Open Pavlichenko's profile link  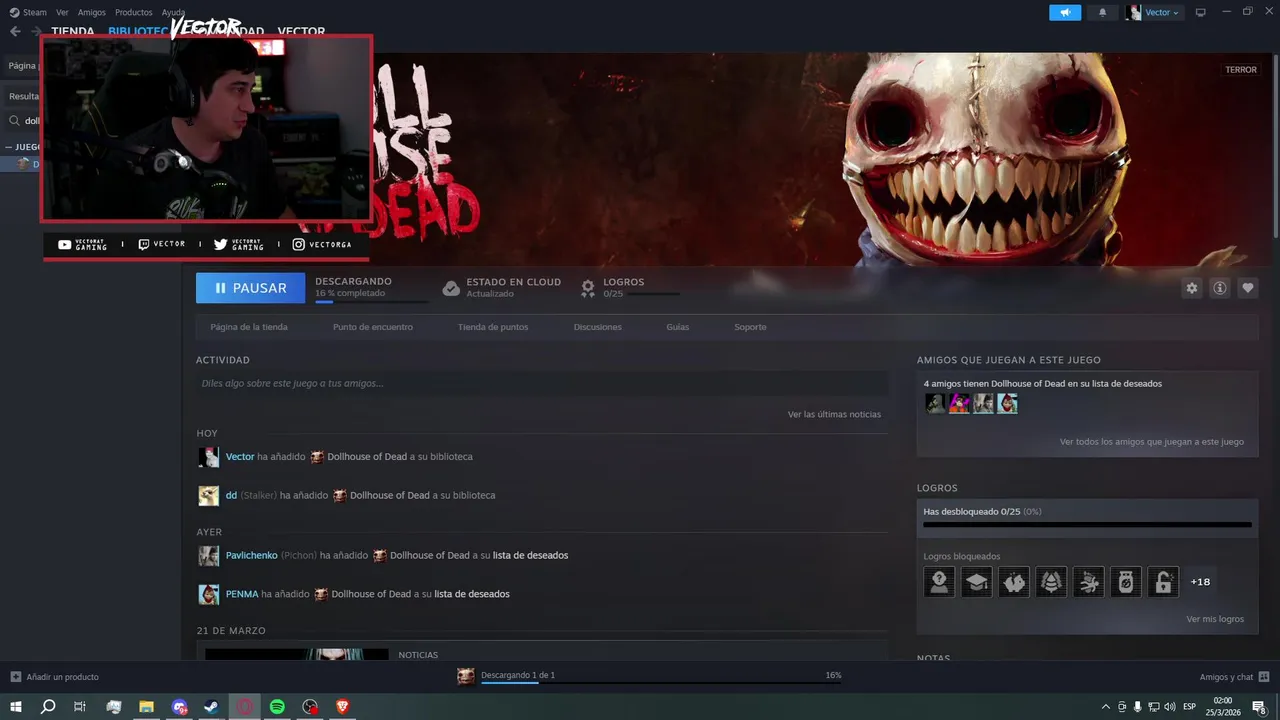pyautogui.click(x=251, y=555)
